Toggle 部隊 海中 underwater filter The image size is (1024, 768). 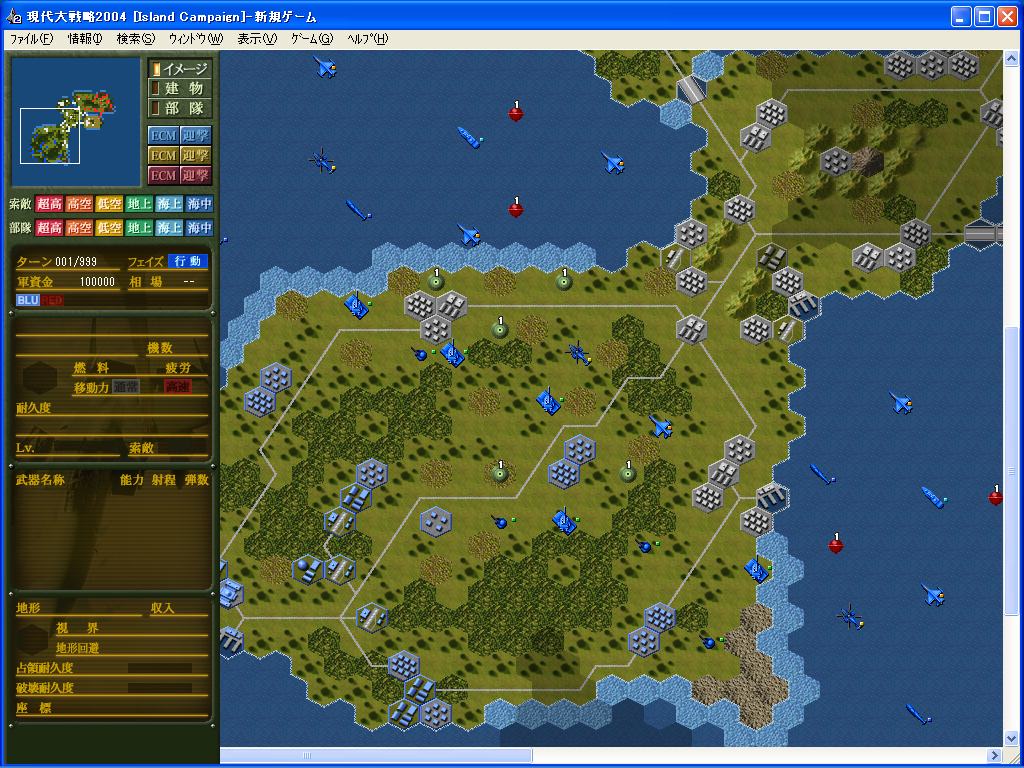199,228
